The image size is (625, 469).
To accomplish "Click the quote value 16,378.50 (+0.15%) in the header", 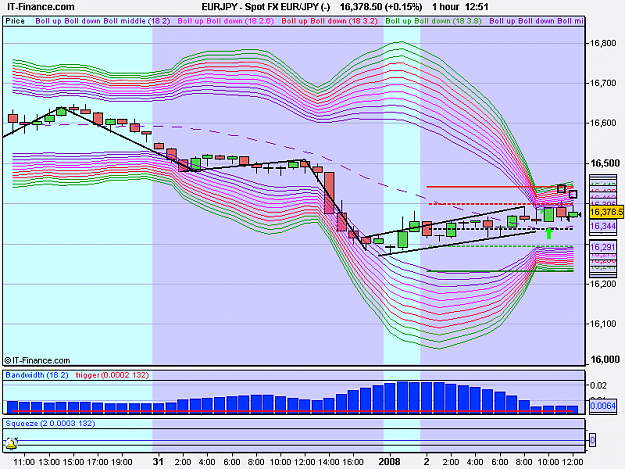I will pyautogui.click(x=381, y=7).
